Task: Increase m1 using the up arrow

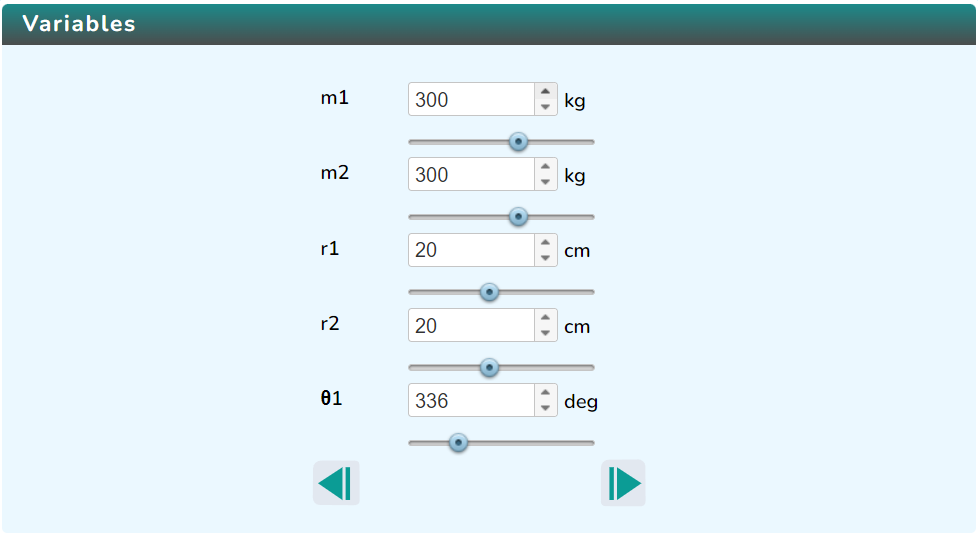Action: (x=545, y=92)
